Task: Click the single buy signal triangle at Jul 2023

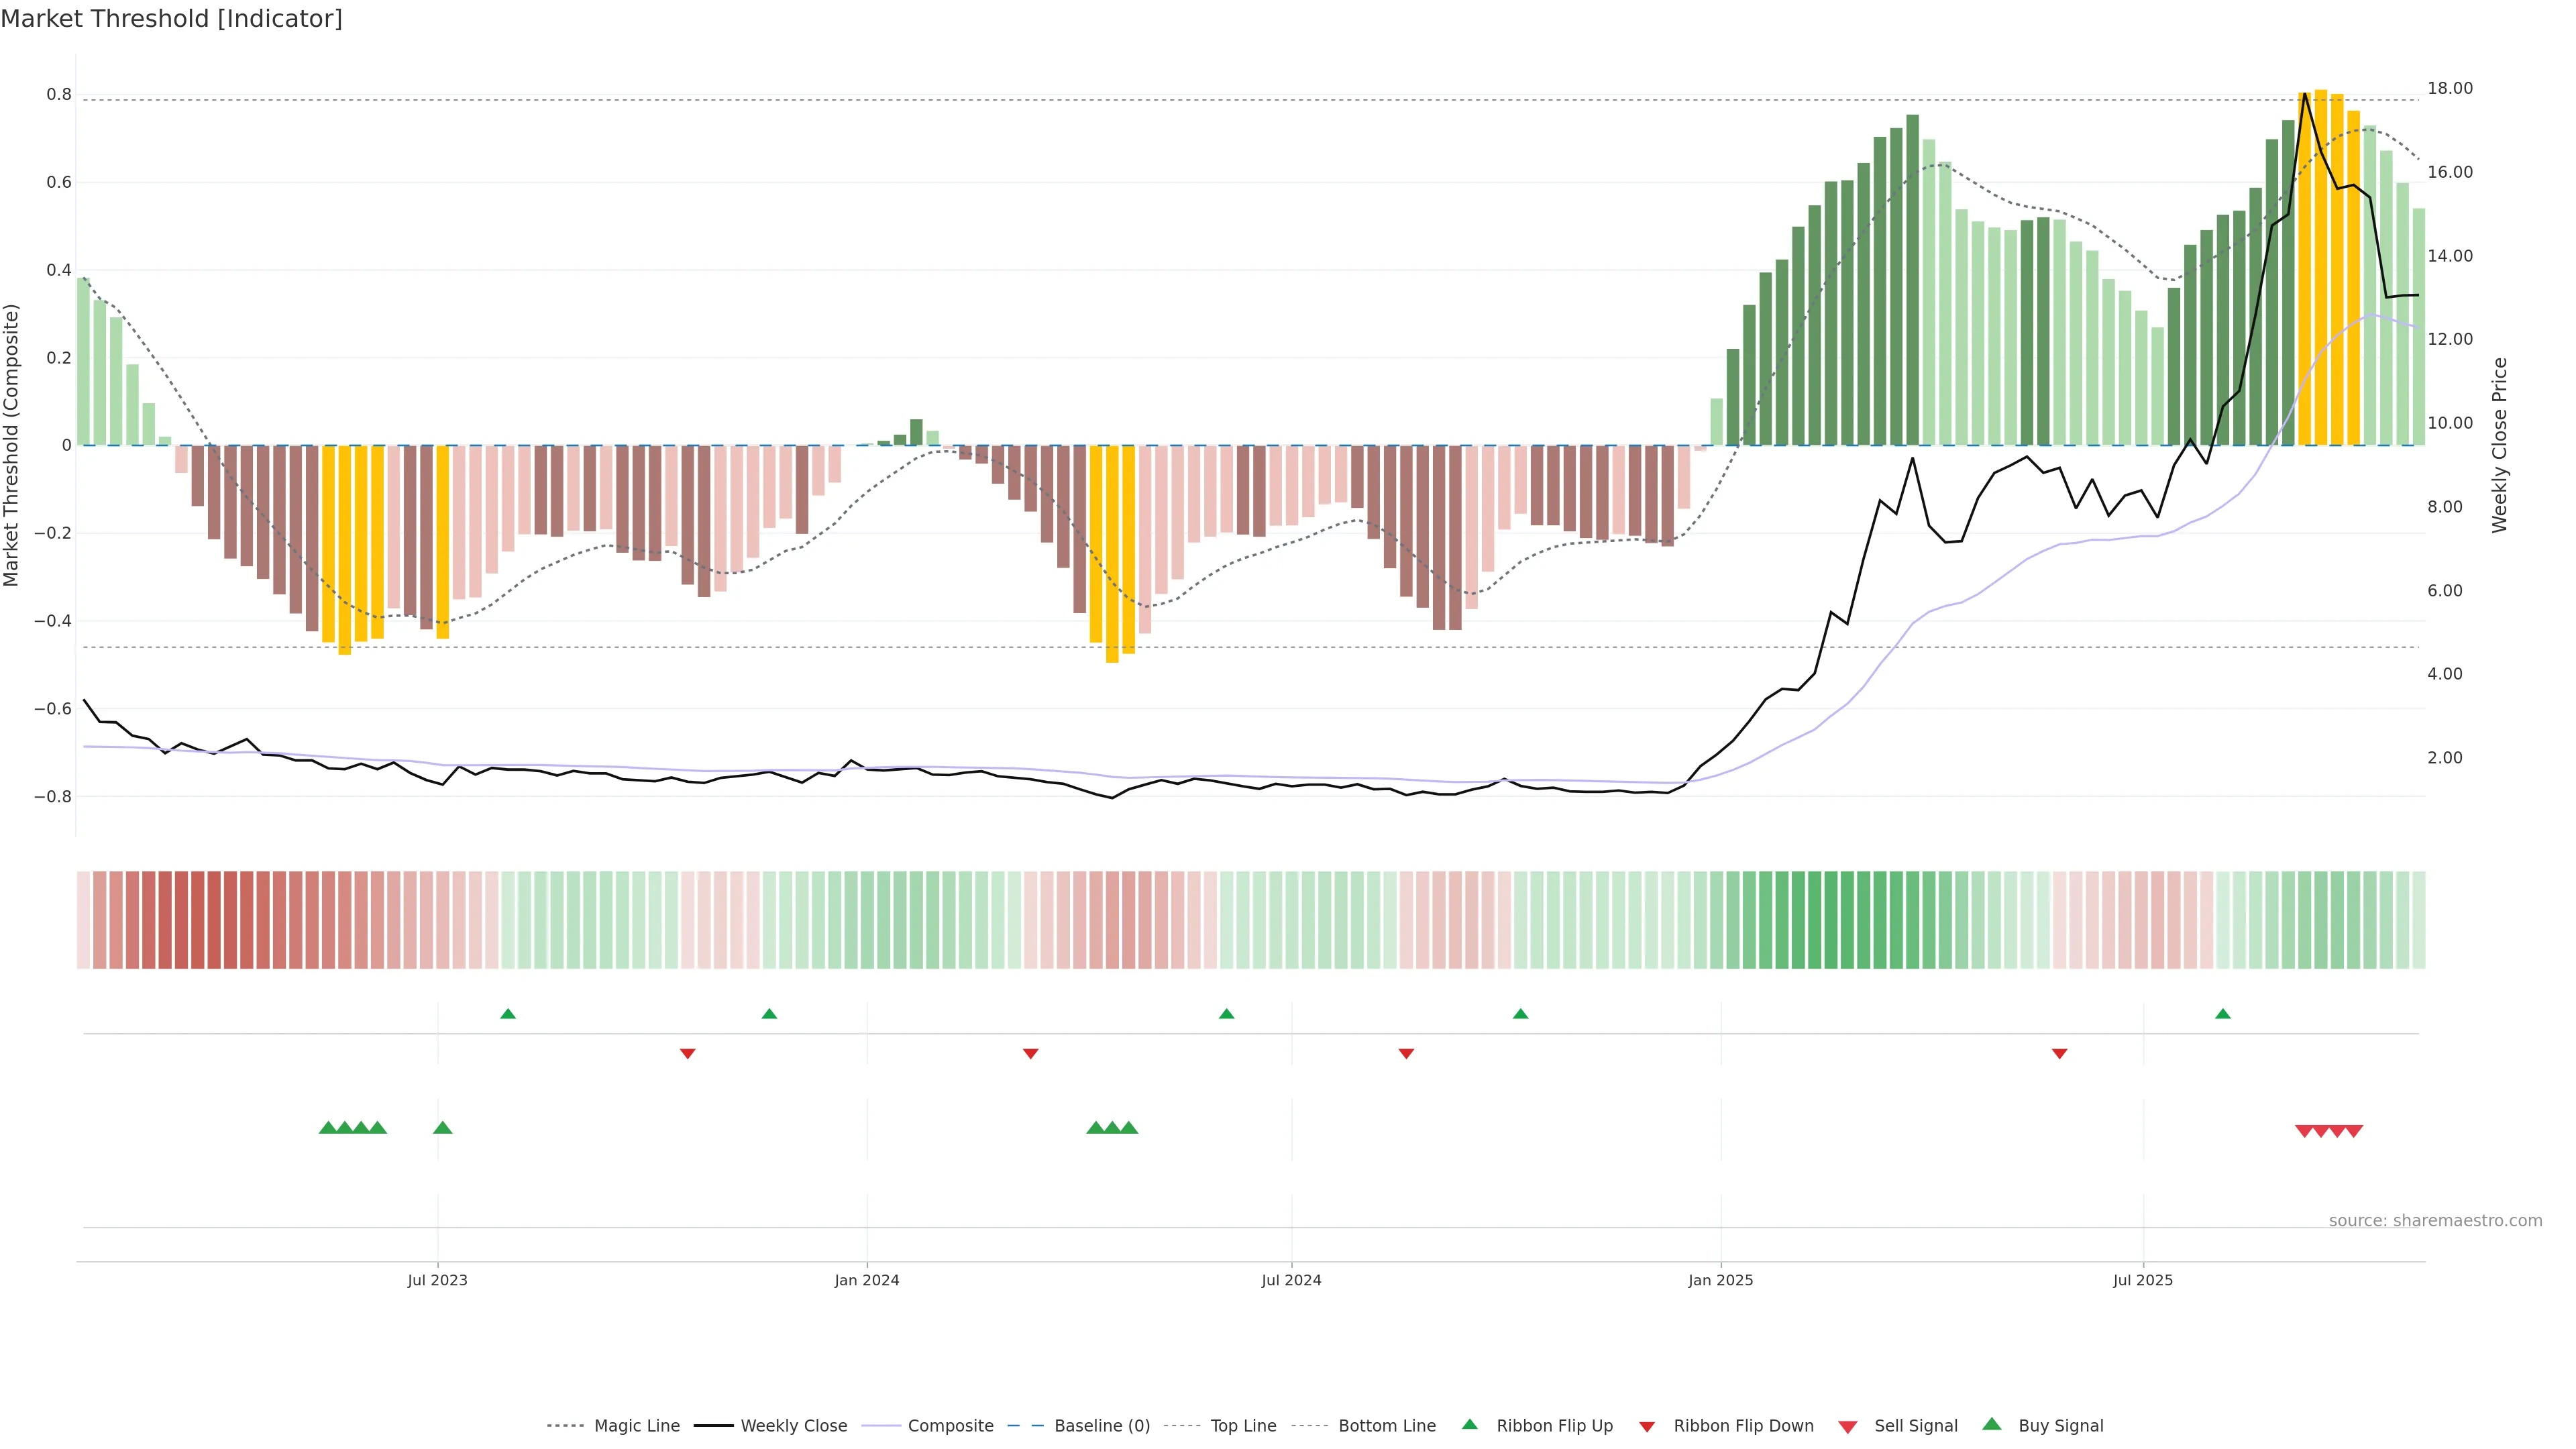Action: pyautogui.click(x=442, y=1128)
